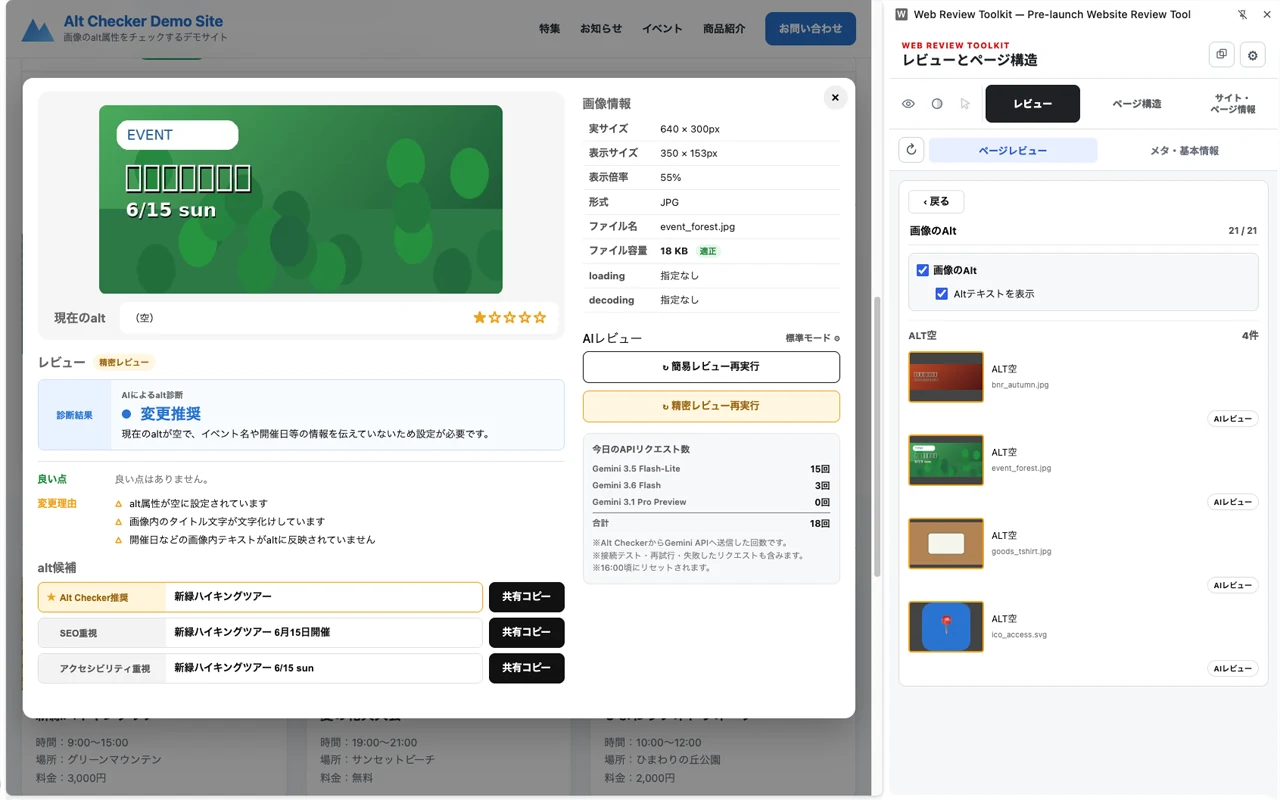Viewport: 1280px width, 800px height.
Task: Click the refresh icon next to ページレビュー
Action: pyautogui.click(x=911, y=150)
